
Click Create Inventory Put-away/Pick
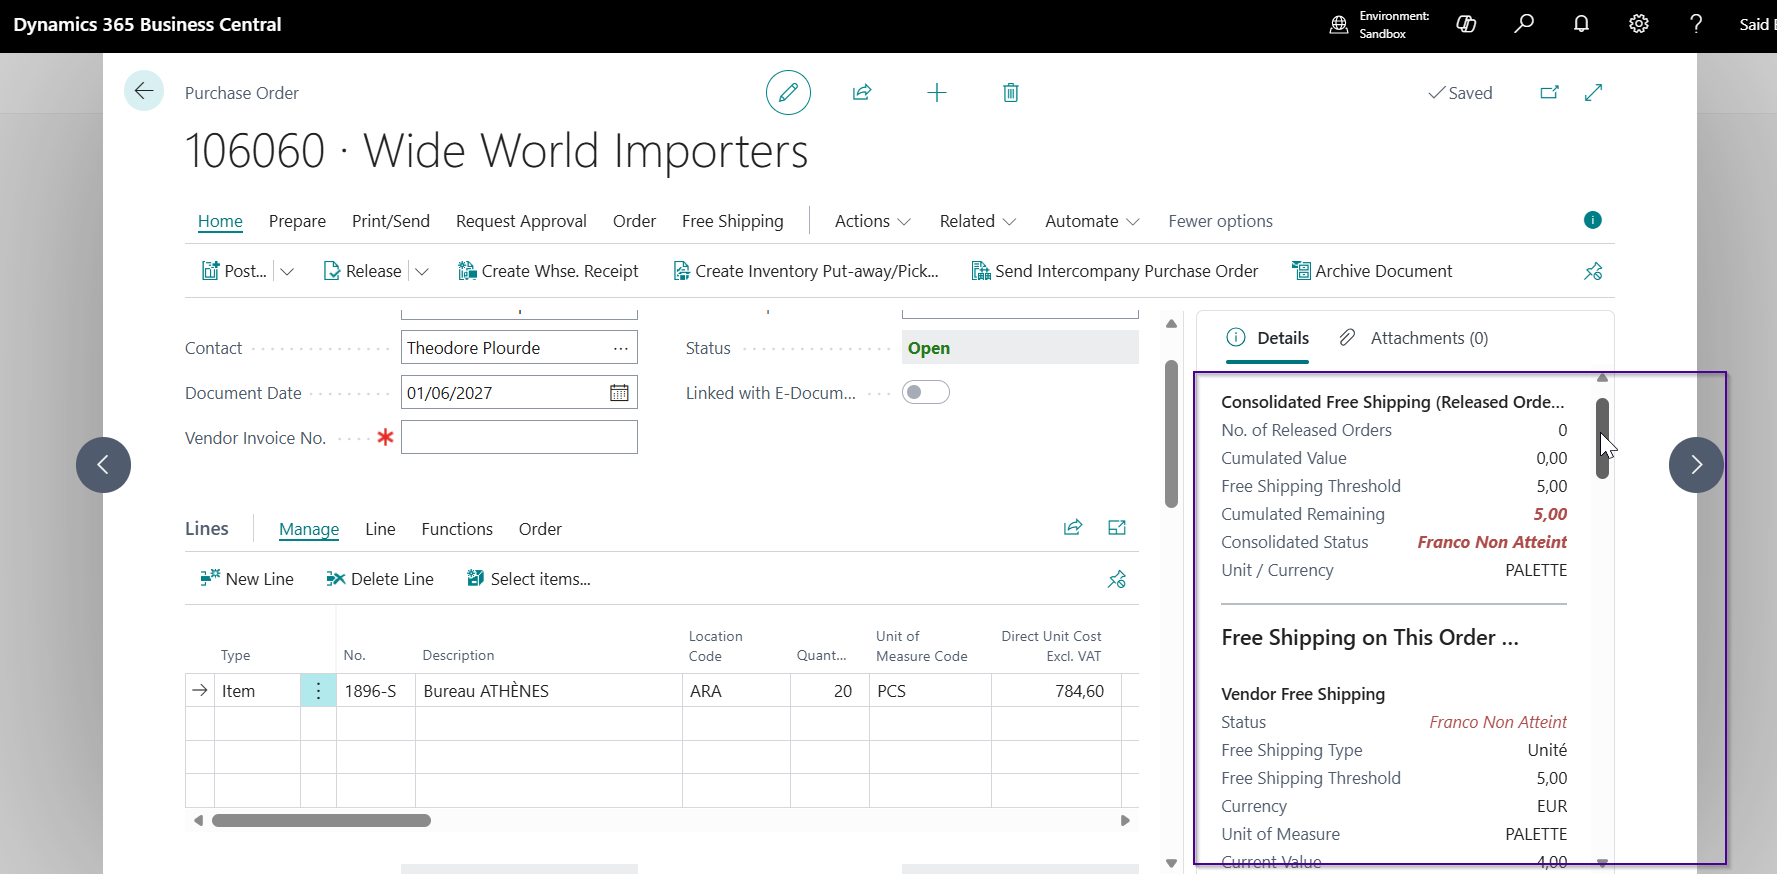click(806, 271)
